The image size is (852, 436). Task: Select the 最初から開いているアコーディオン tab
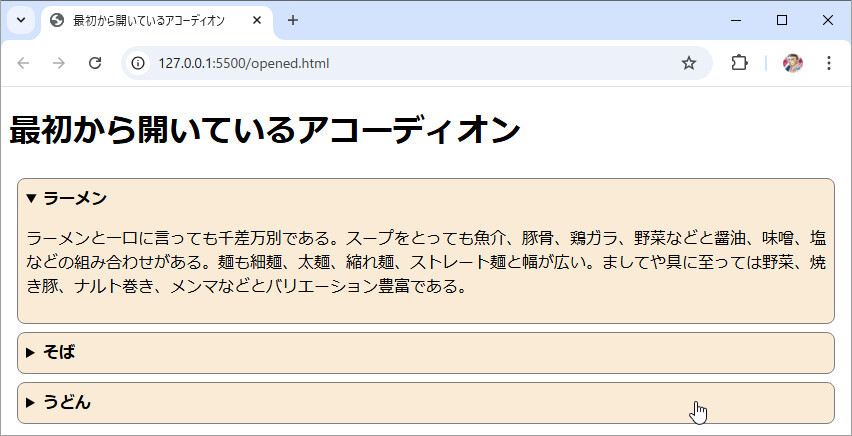coord(148,20)
